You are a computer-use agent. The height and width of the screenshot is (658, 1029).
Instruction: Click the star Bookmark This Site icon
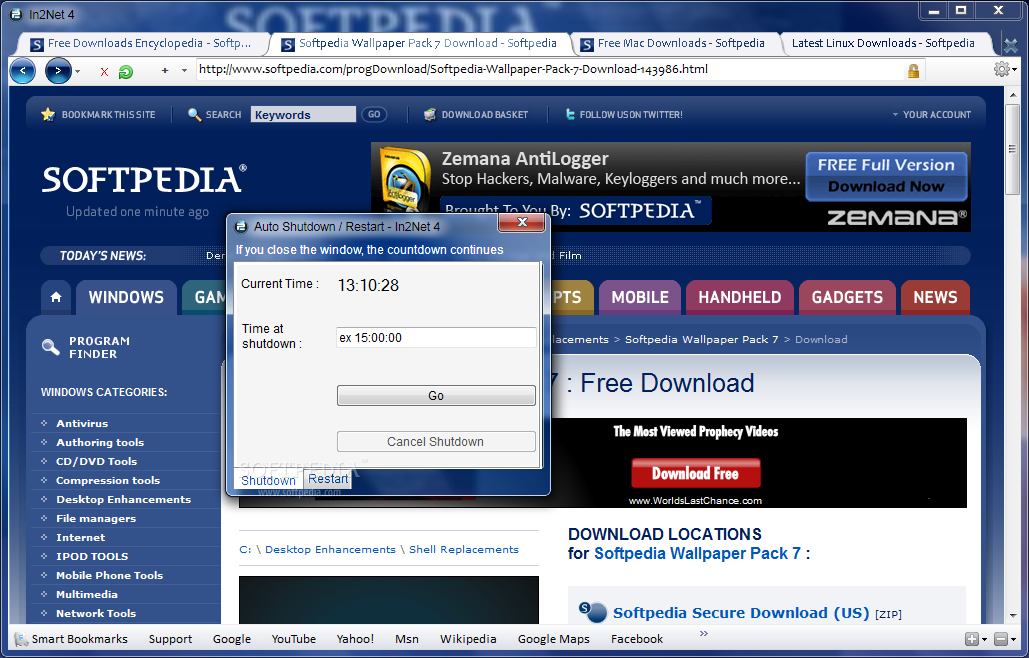pos(48,115)
